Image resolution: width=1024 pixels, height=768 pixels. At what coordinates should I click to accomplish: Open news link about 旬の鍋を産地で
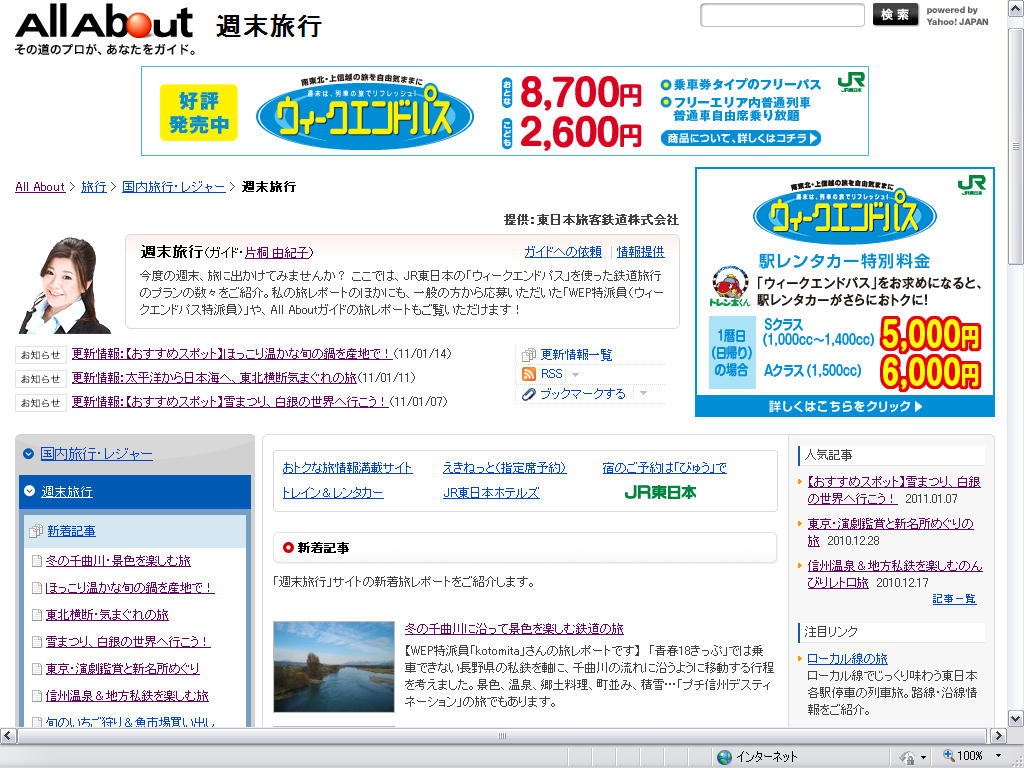pos(232,353)
